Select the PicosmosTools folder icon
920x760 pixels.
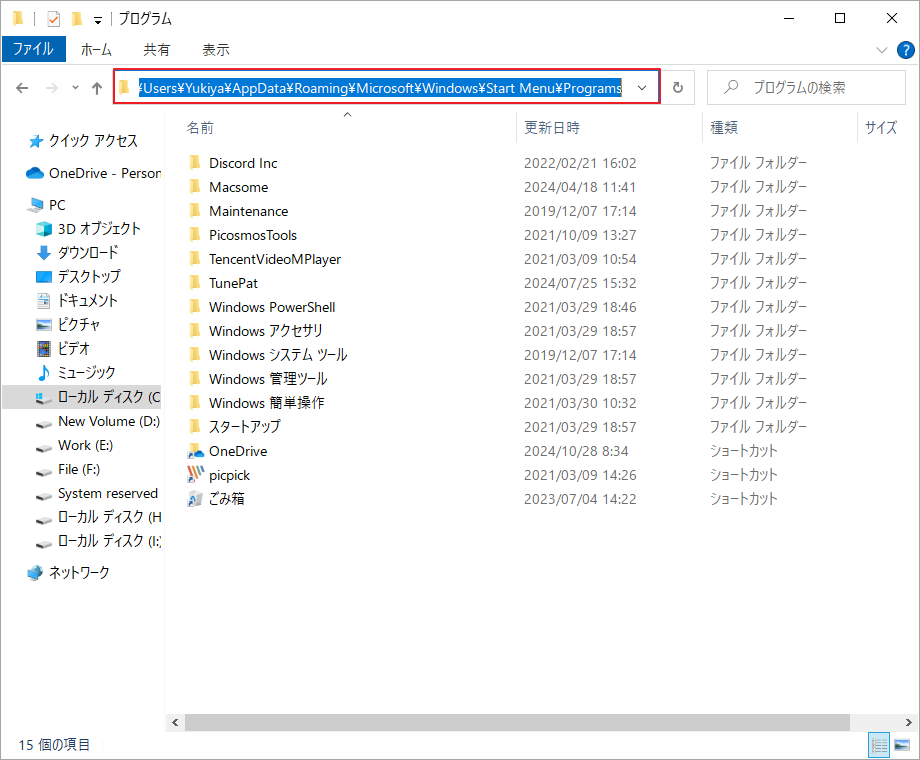coord(195,235)
